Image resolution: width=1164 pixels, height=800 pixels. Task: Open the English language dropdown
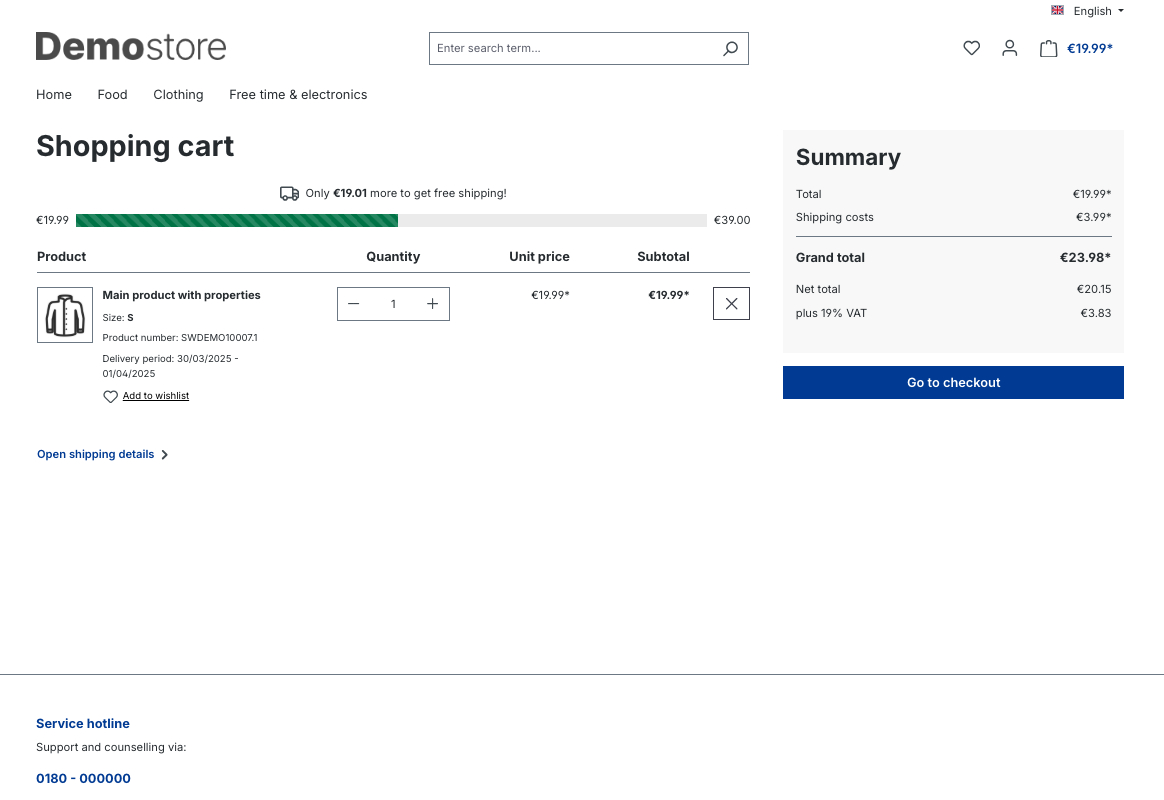(1098, 11)
